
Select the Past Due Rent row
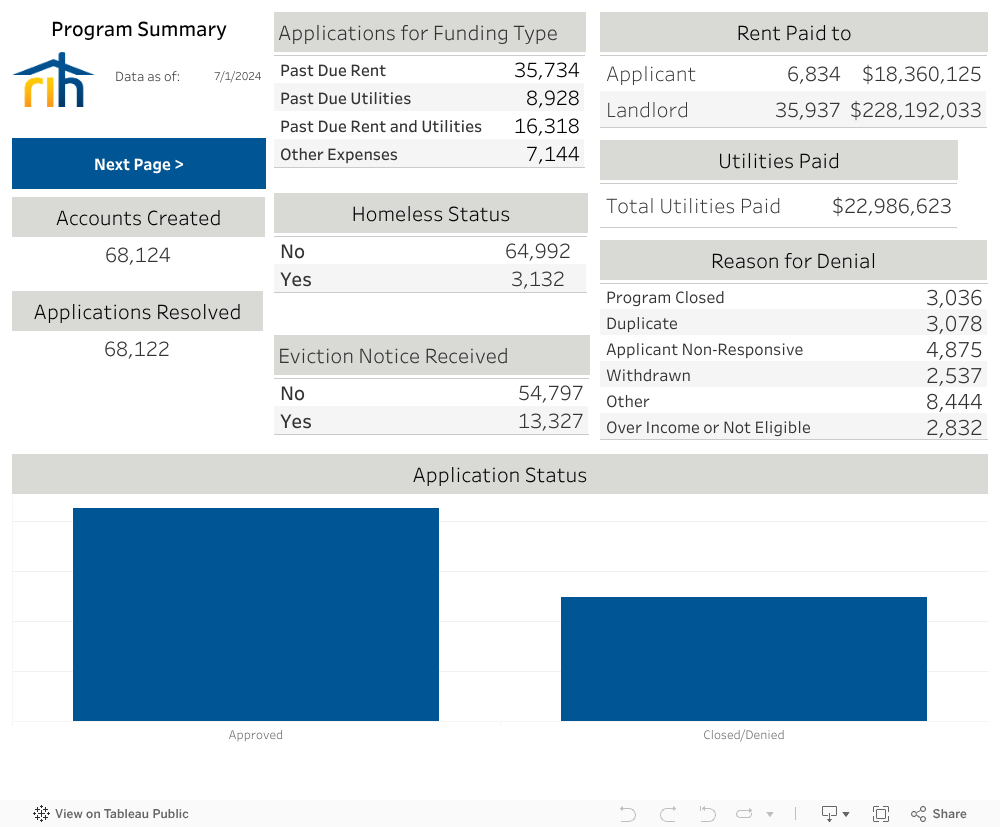429,70
